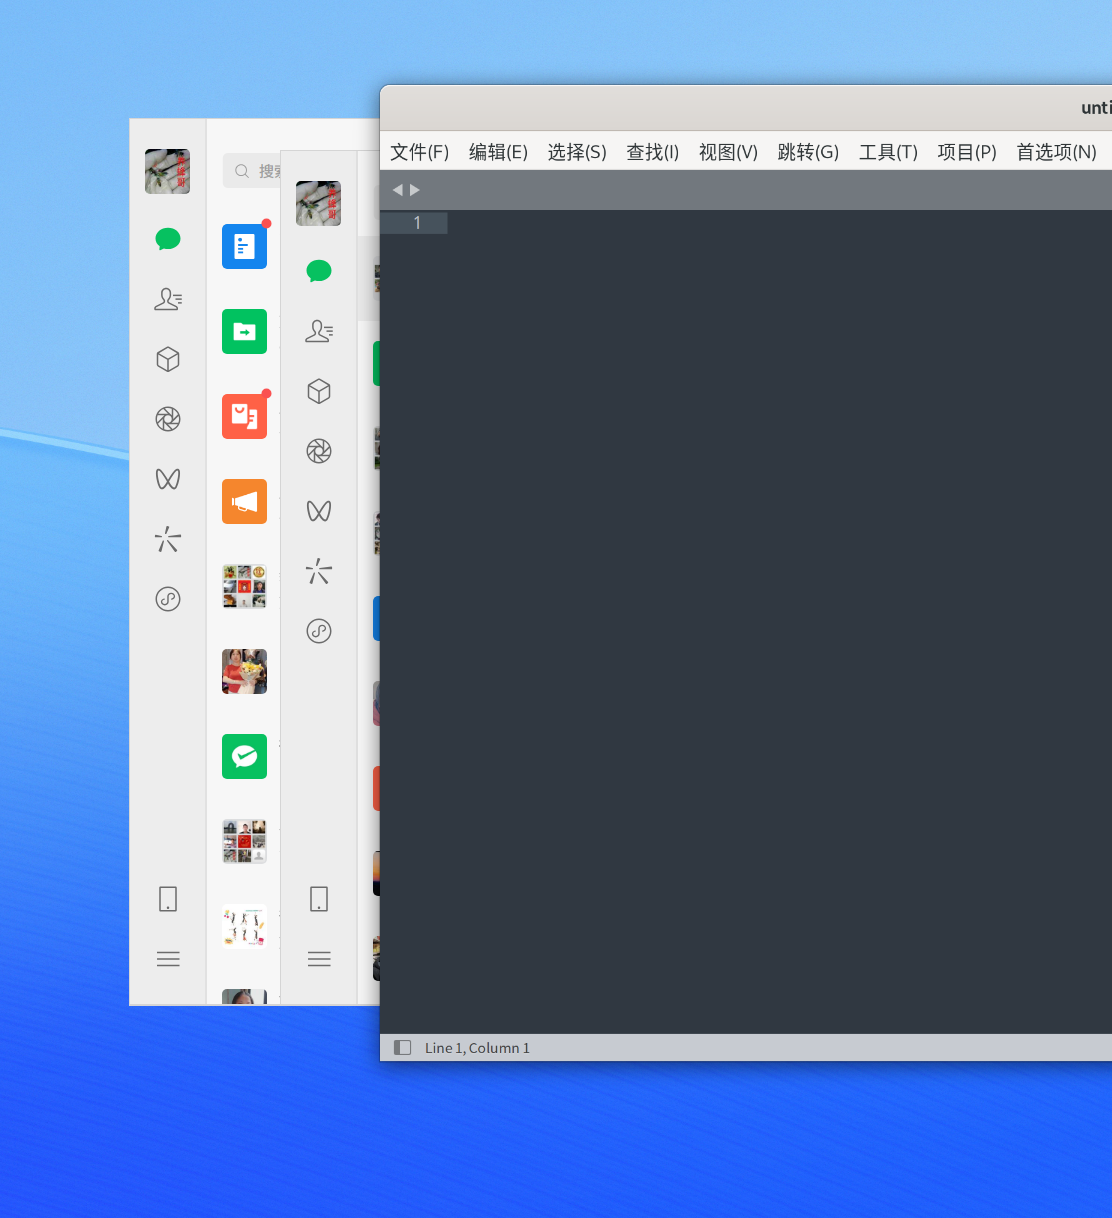This screenshot has width=1112, height=1218.
Task: Open Favorites cube in front WeChat window
Action: pyautogui.click(x=319, y=391)
